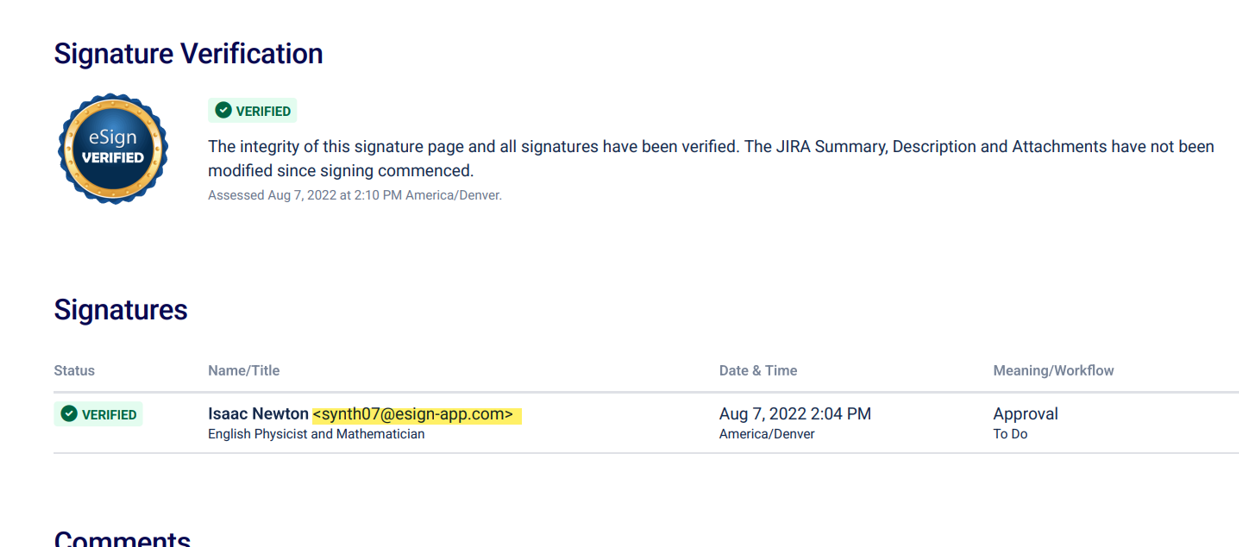Click the VERIFIED text in the signature row
Image resolution: width=1239 pixels, height=547 pixels.
pyautogui.click(x=109, y=415)
